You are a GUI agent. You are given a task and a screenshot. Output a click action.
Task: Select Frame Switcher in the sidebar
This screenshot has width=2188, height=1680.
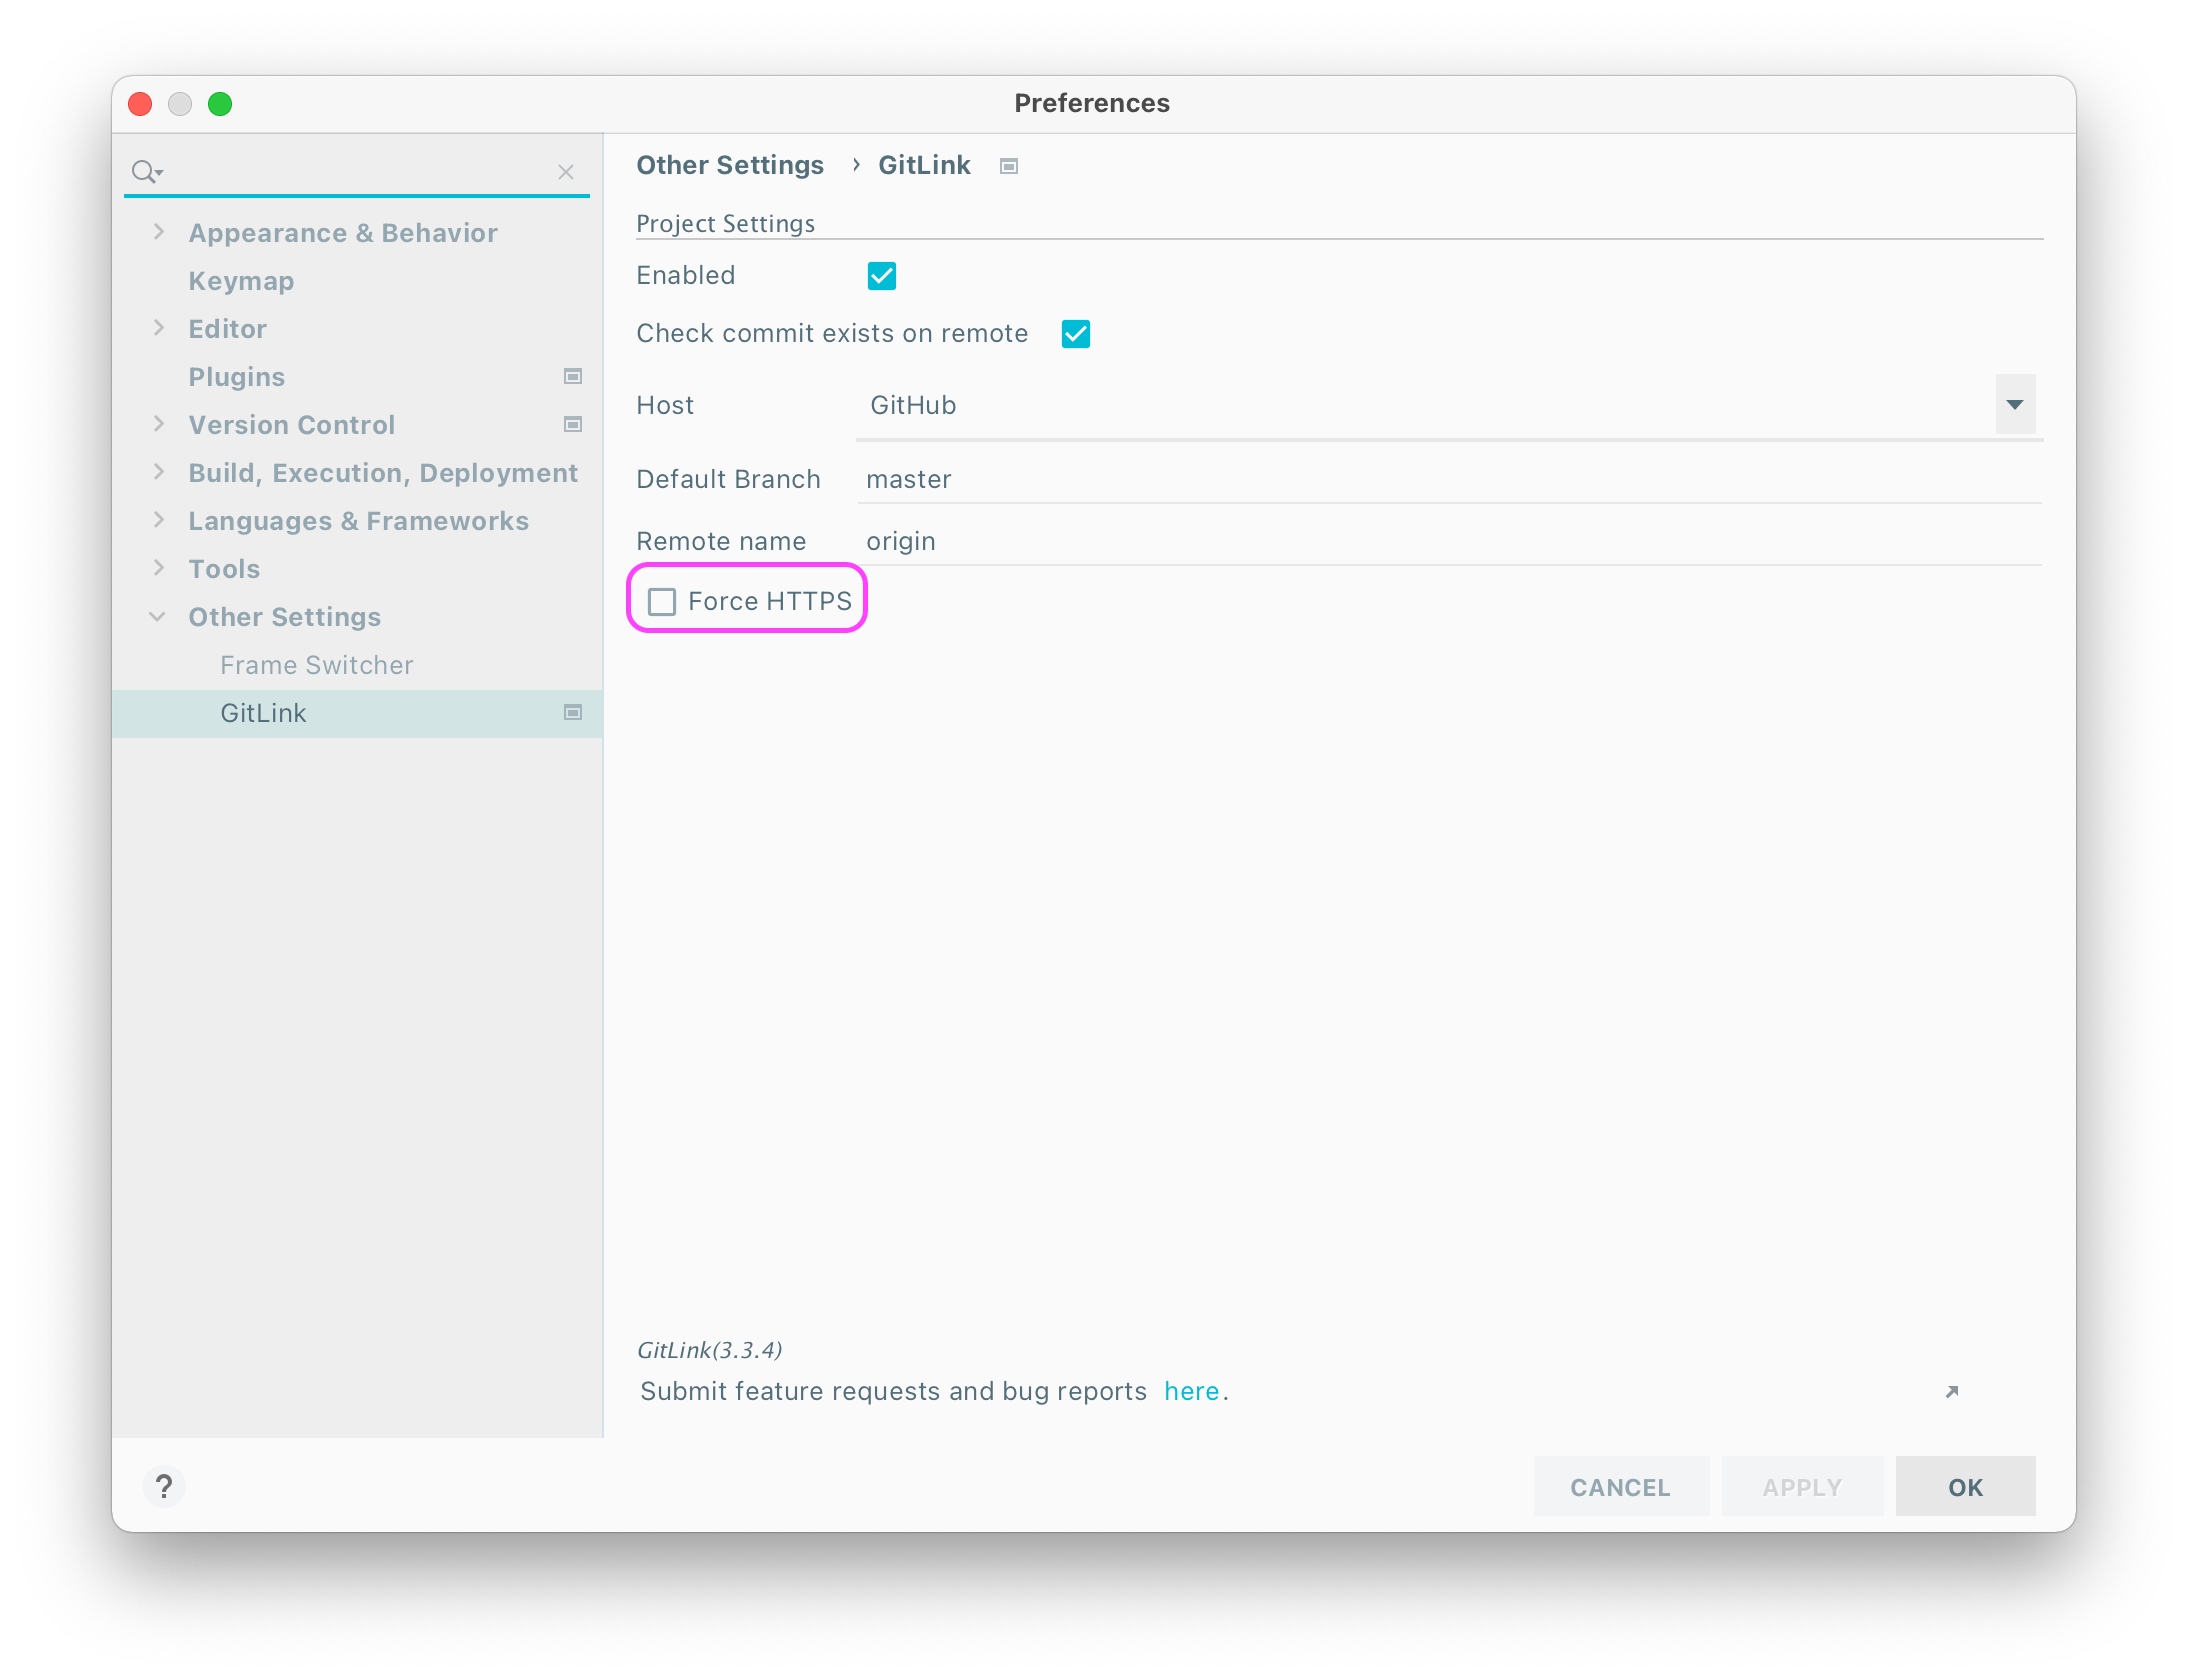[316, 664]
